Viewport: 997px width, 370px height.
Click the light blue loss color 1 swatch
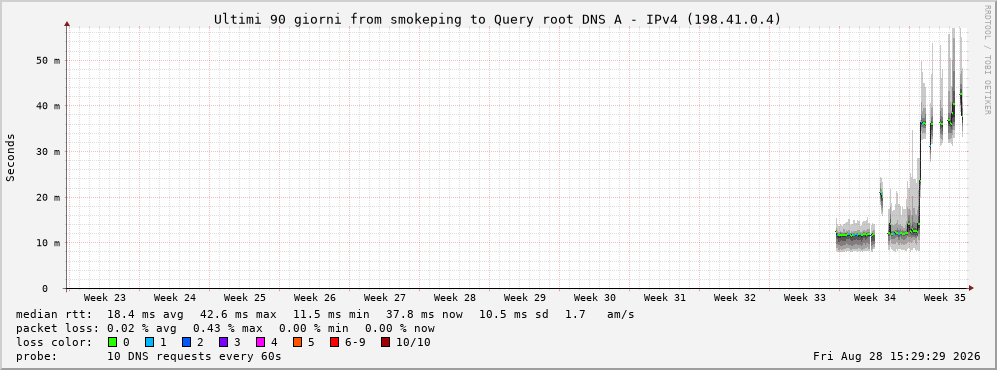(150, 343)
